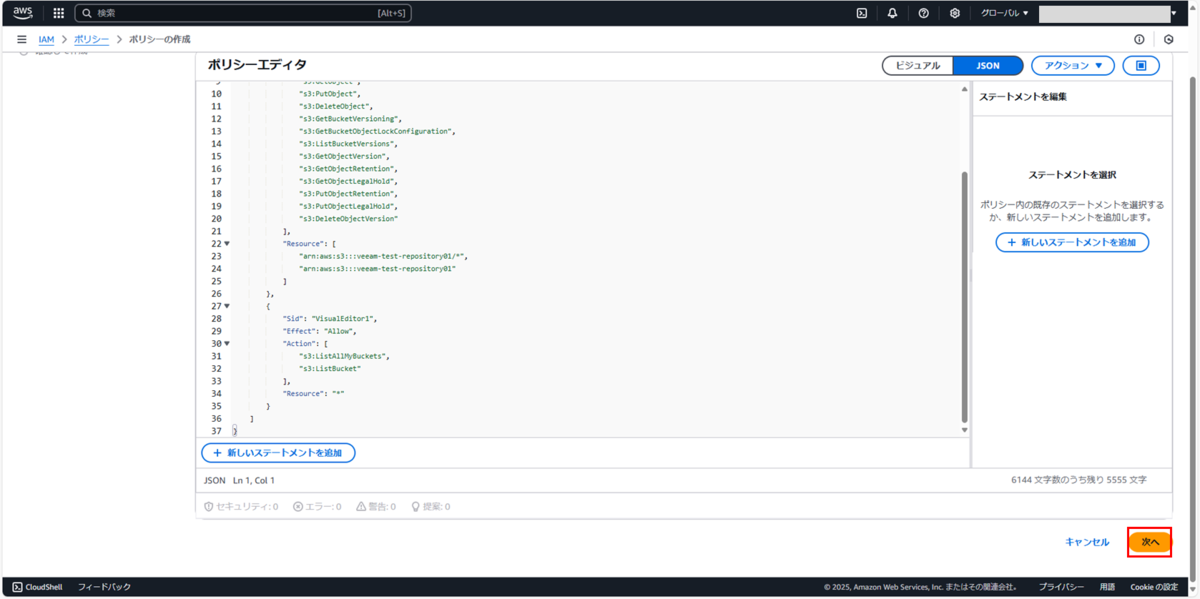Image resolution: width=1200 pixels, height=599 pixels.
Task: Click the "Resource": "*" line
Action: [314, 394]
